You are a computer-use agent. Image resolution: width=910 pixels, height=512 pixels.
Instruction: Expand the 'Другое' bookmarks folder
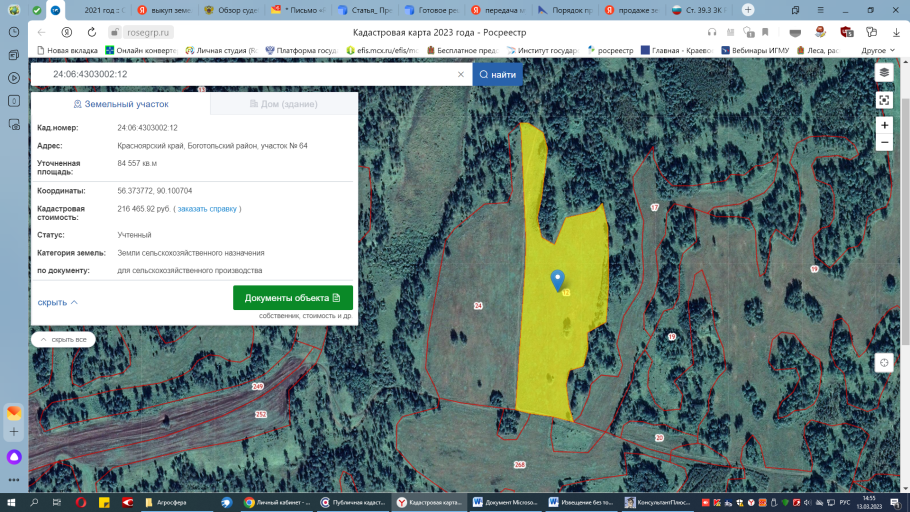(x=877, y=50)
